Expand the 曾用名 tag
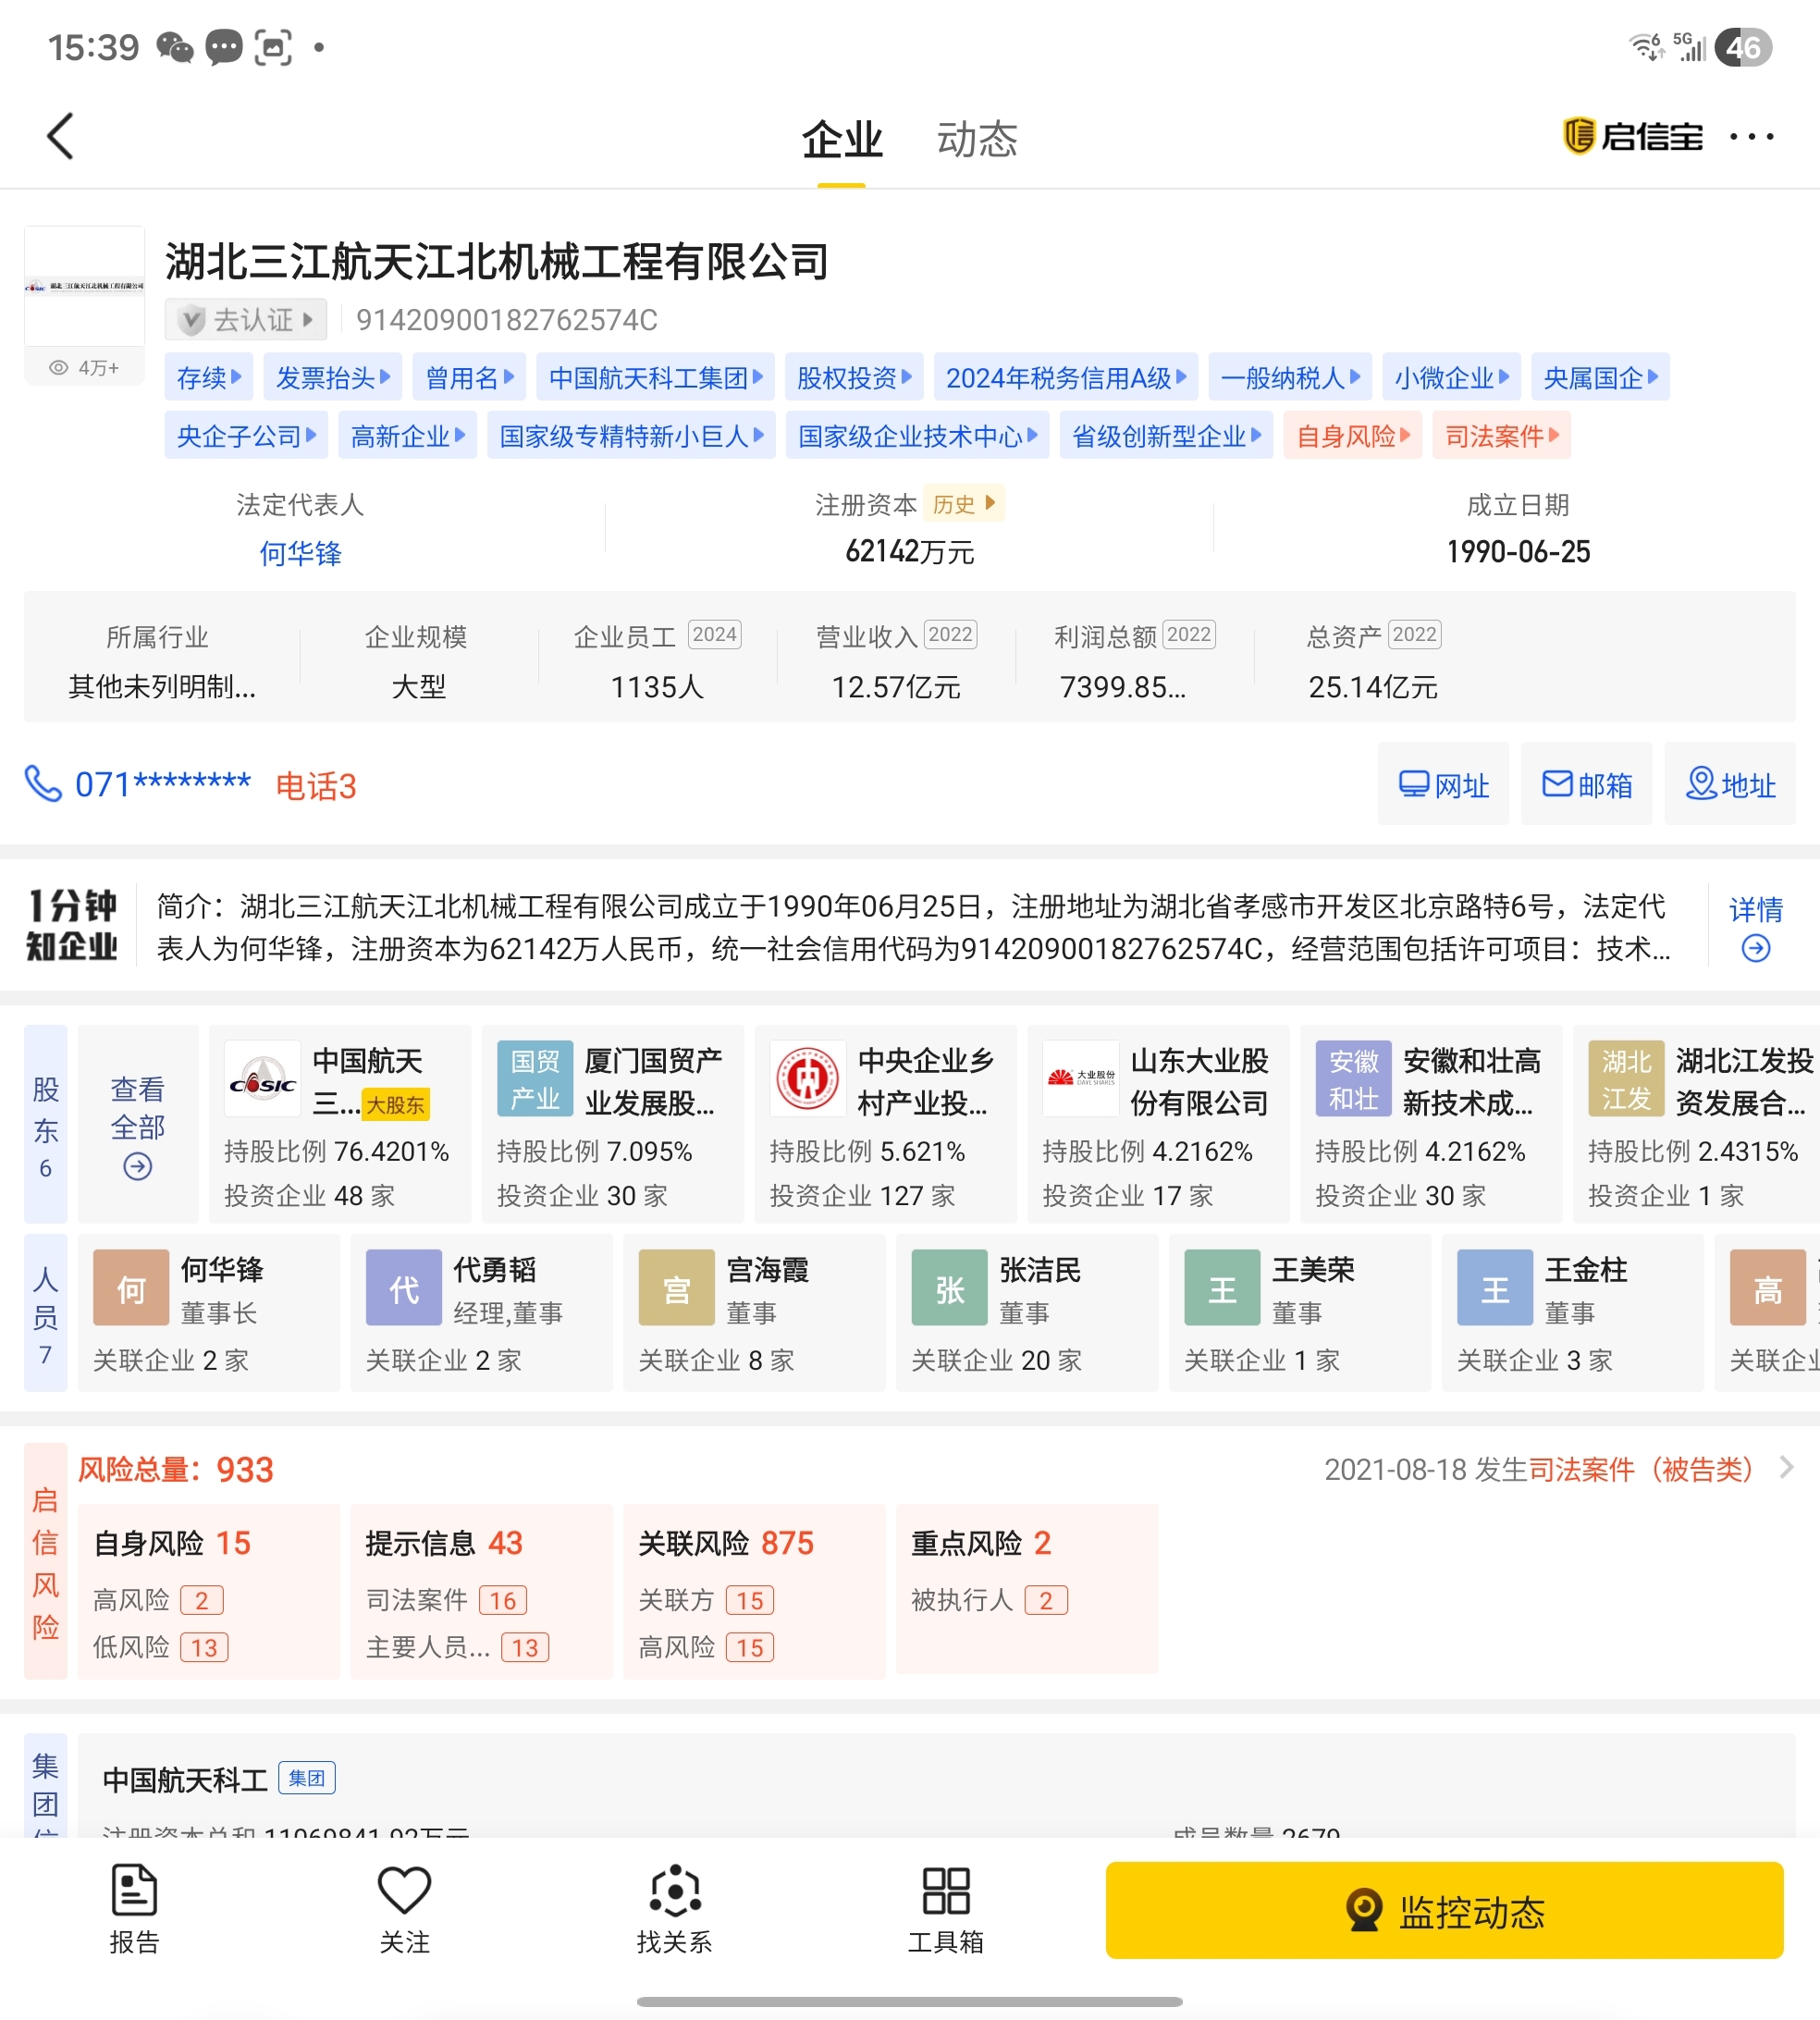 point(469,378)
